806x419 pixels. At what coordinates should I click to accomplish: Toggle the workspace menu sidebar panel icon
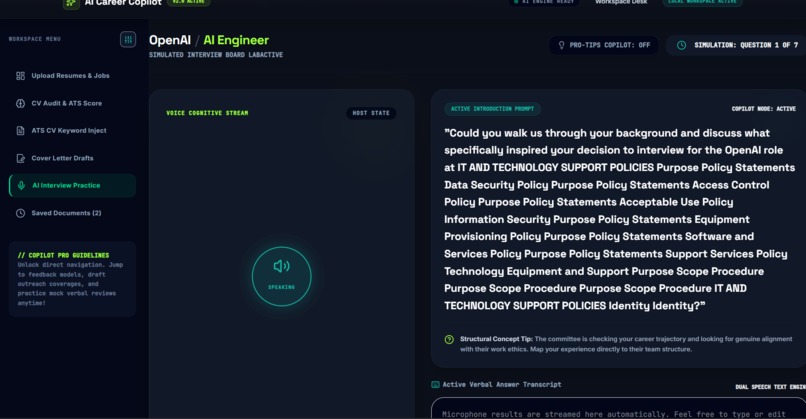click(128, 39)
